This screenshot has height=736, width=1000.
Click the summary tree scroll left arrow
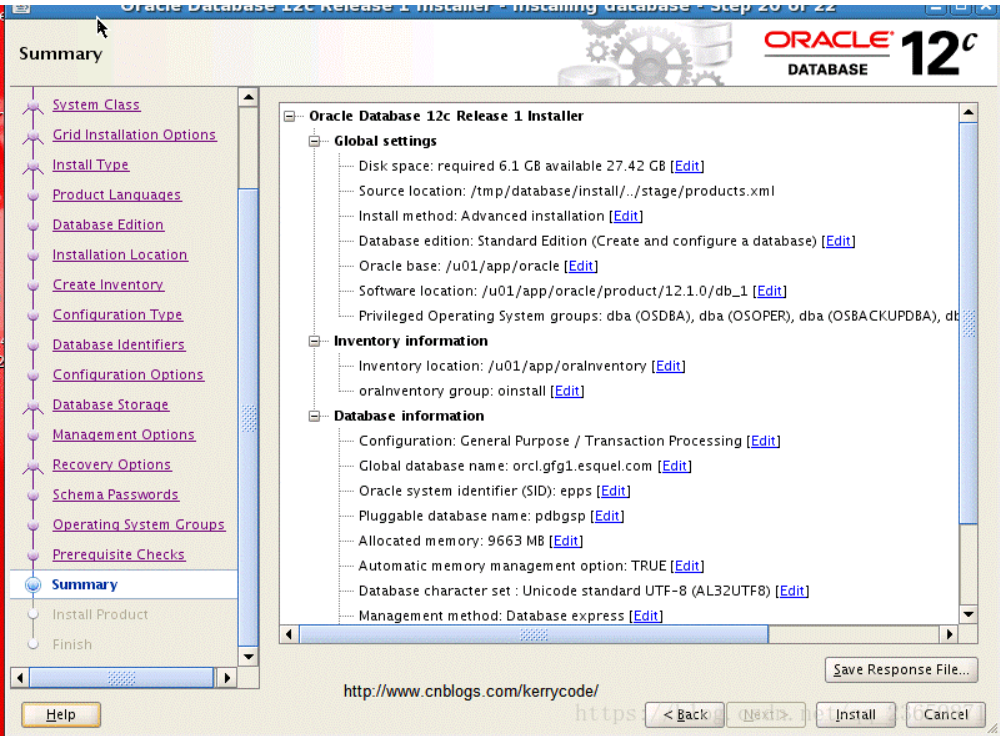(x=290, y=634)
